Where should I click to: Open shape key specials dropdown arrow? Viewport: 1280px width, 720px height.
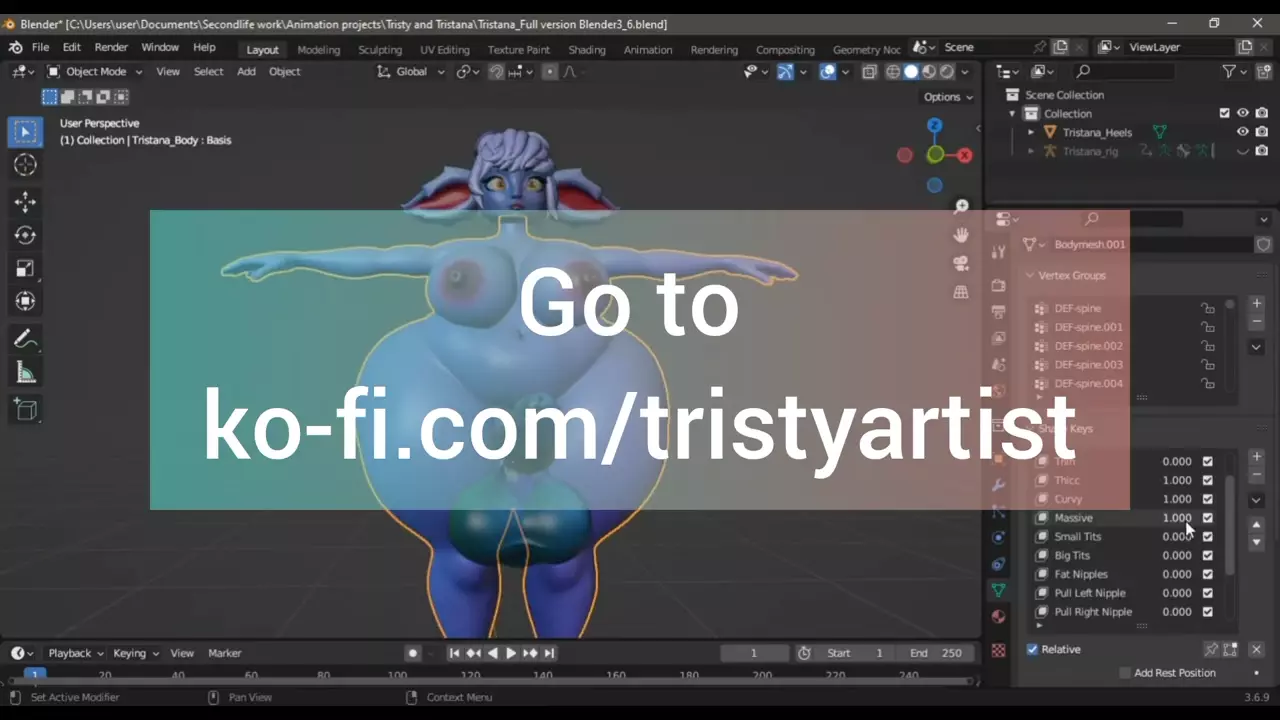click(x=1257, y=500)
